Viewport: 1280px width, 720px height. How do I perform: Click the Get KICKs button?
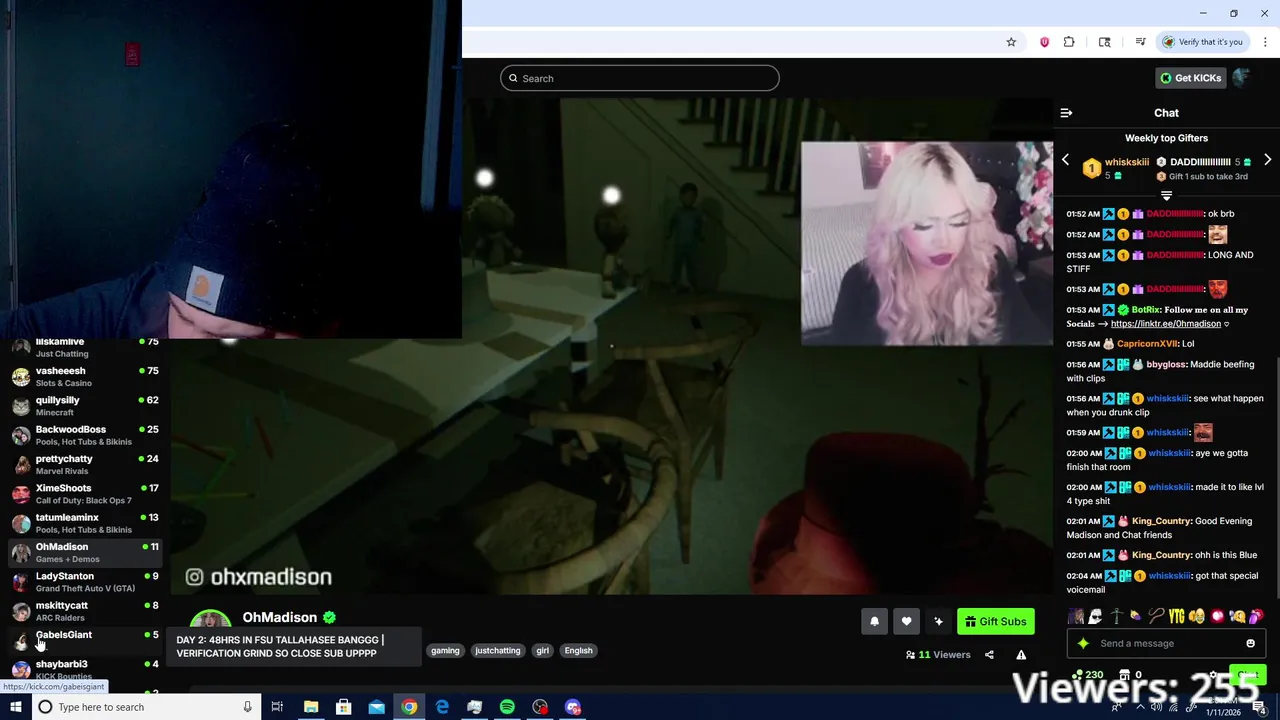click(x=1190, y=78)
